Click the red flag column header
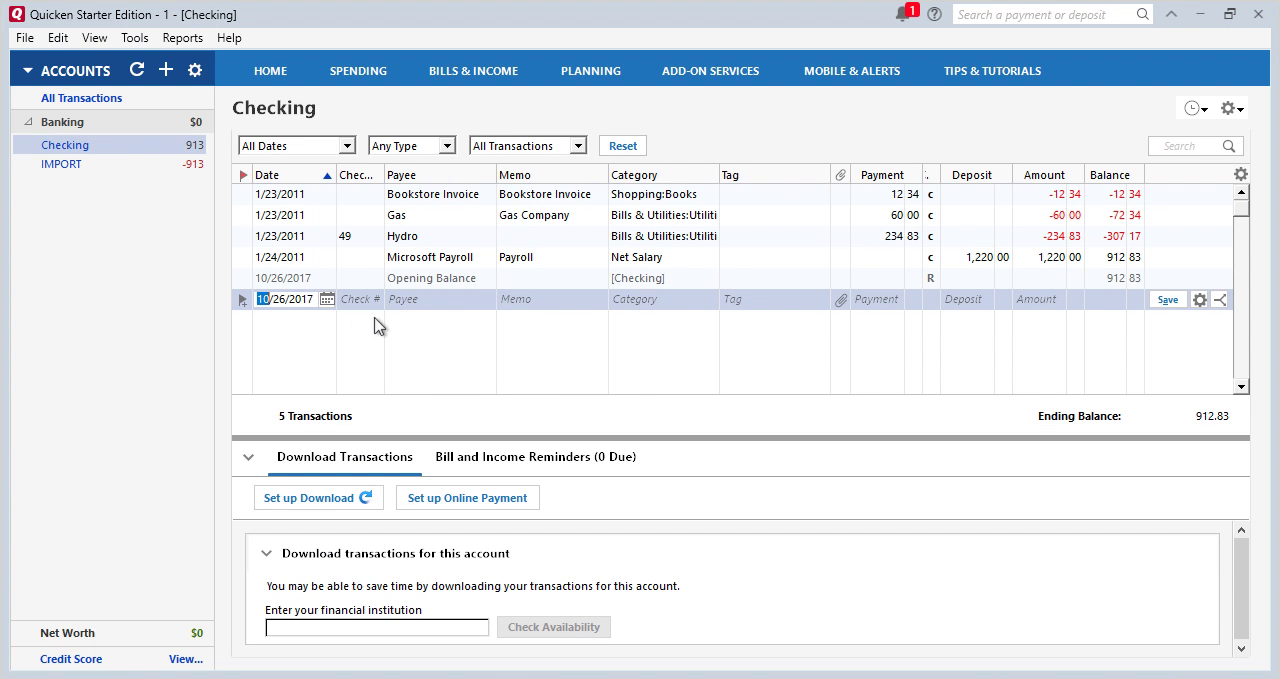The width and height of the screenshot is (1280, 679). coord(242,175)
